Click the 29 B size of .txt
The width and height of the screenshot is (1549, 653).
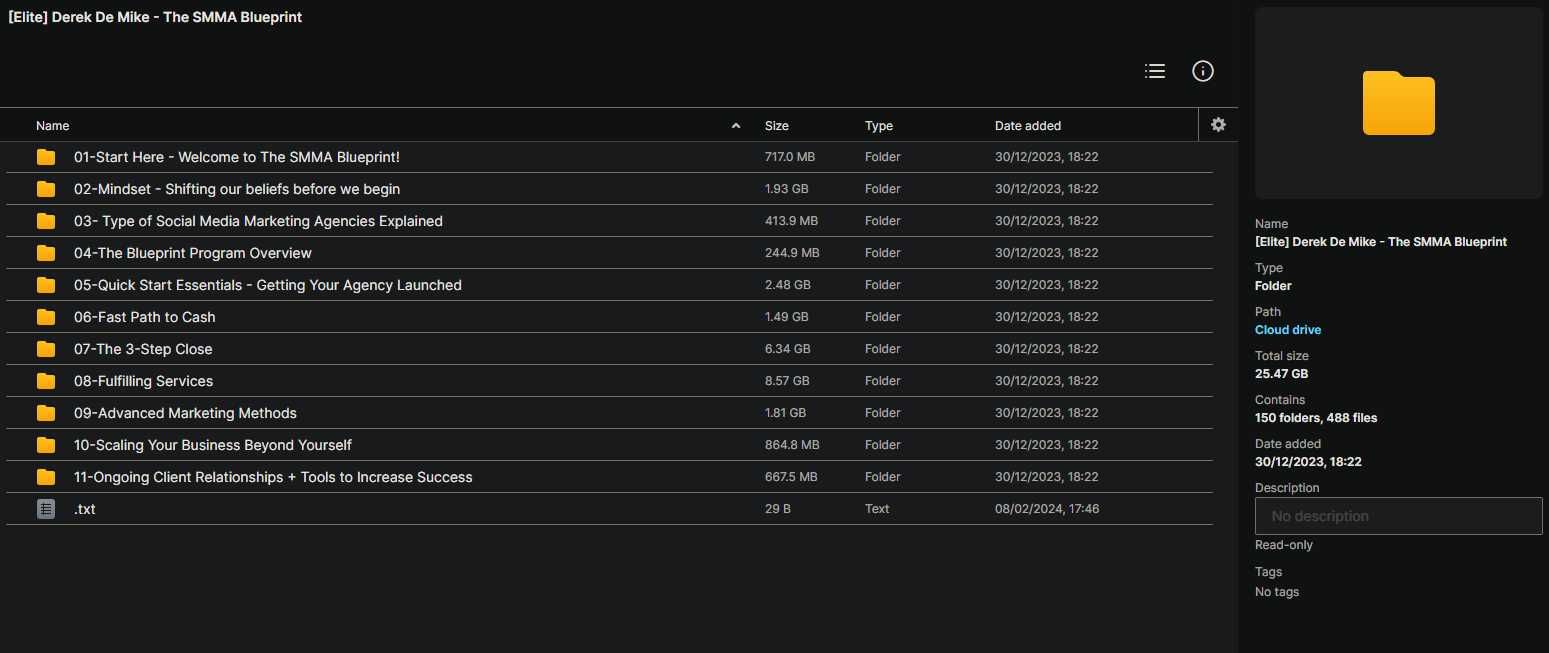coord(778,509)
